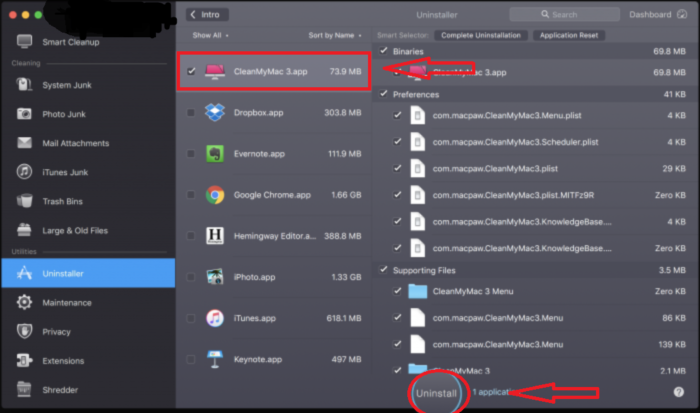Click the Keynote podium icon
The width and height of the screenshot is (700, 413).
pyautogui.click(x=215, y=359)
